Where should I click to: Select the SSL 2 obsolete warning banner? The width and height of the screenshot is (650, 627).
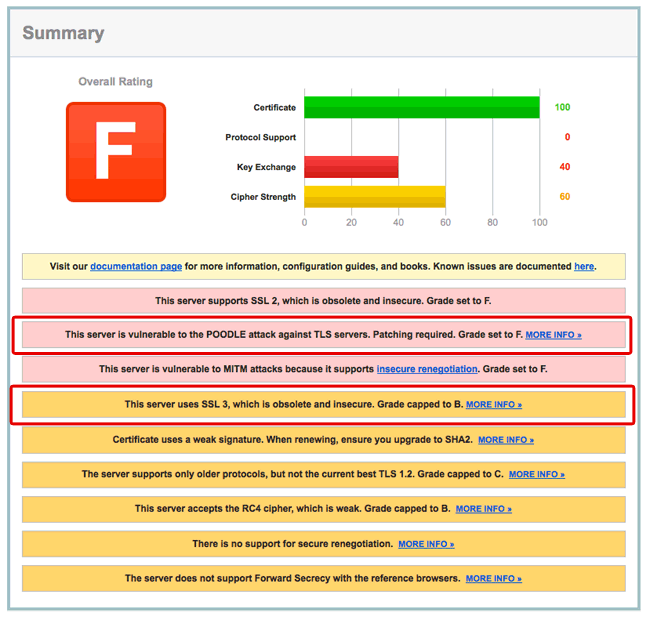[x=324, y=300]
